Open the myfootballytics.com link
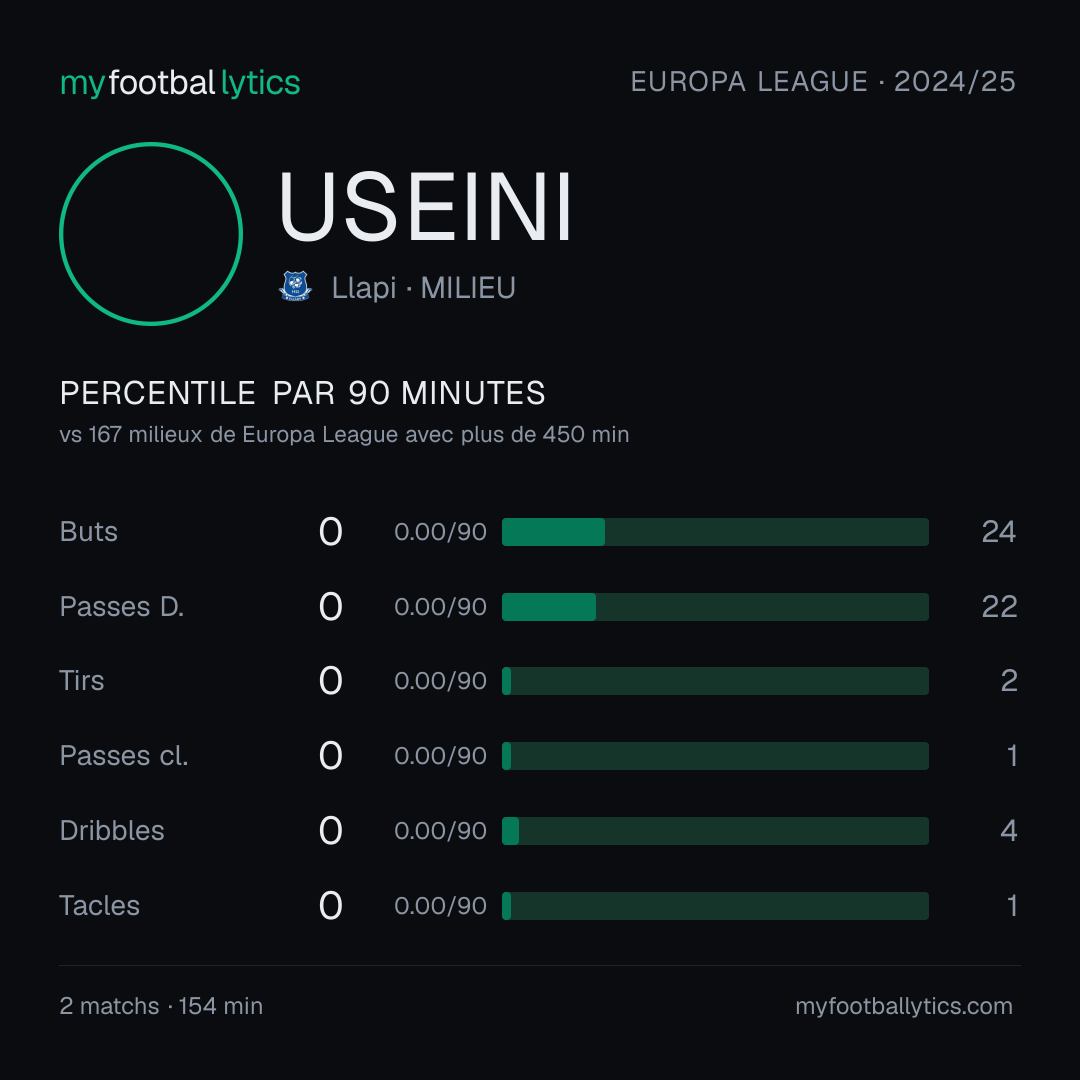This screenshot has height=1080, width=1080. click(x=904, y=1006)
